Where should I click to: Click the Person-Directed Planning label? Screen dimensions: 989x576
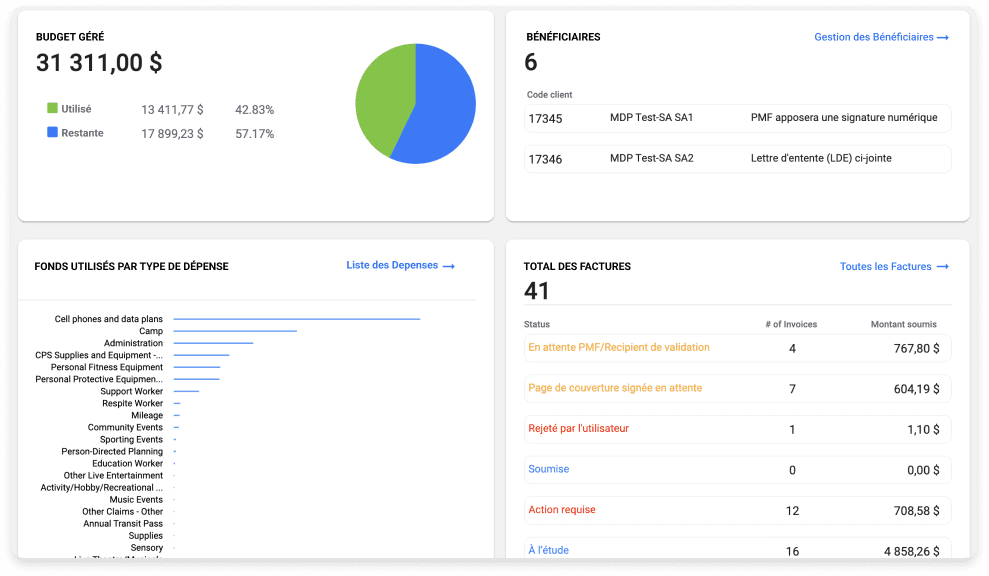tap(112, 452)
